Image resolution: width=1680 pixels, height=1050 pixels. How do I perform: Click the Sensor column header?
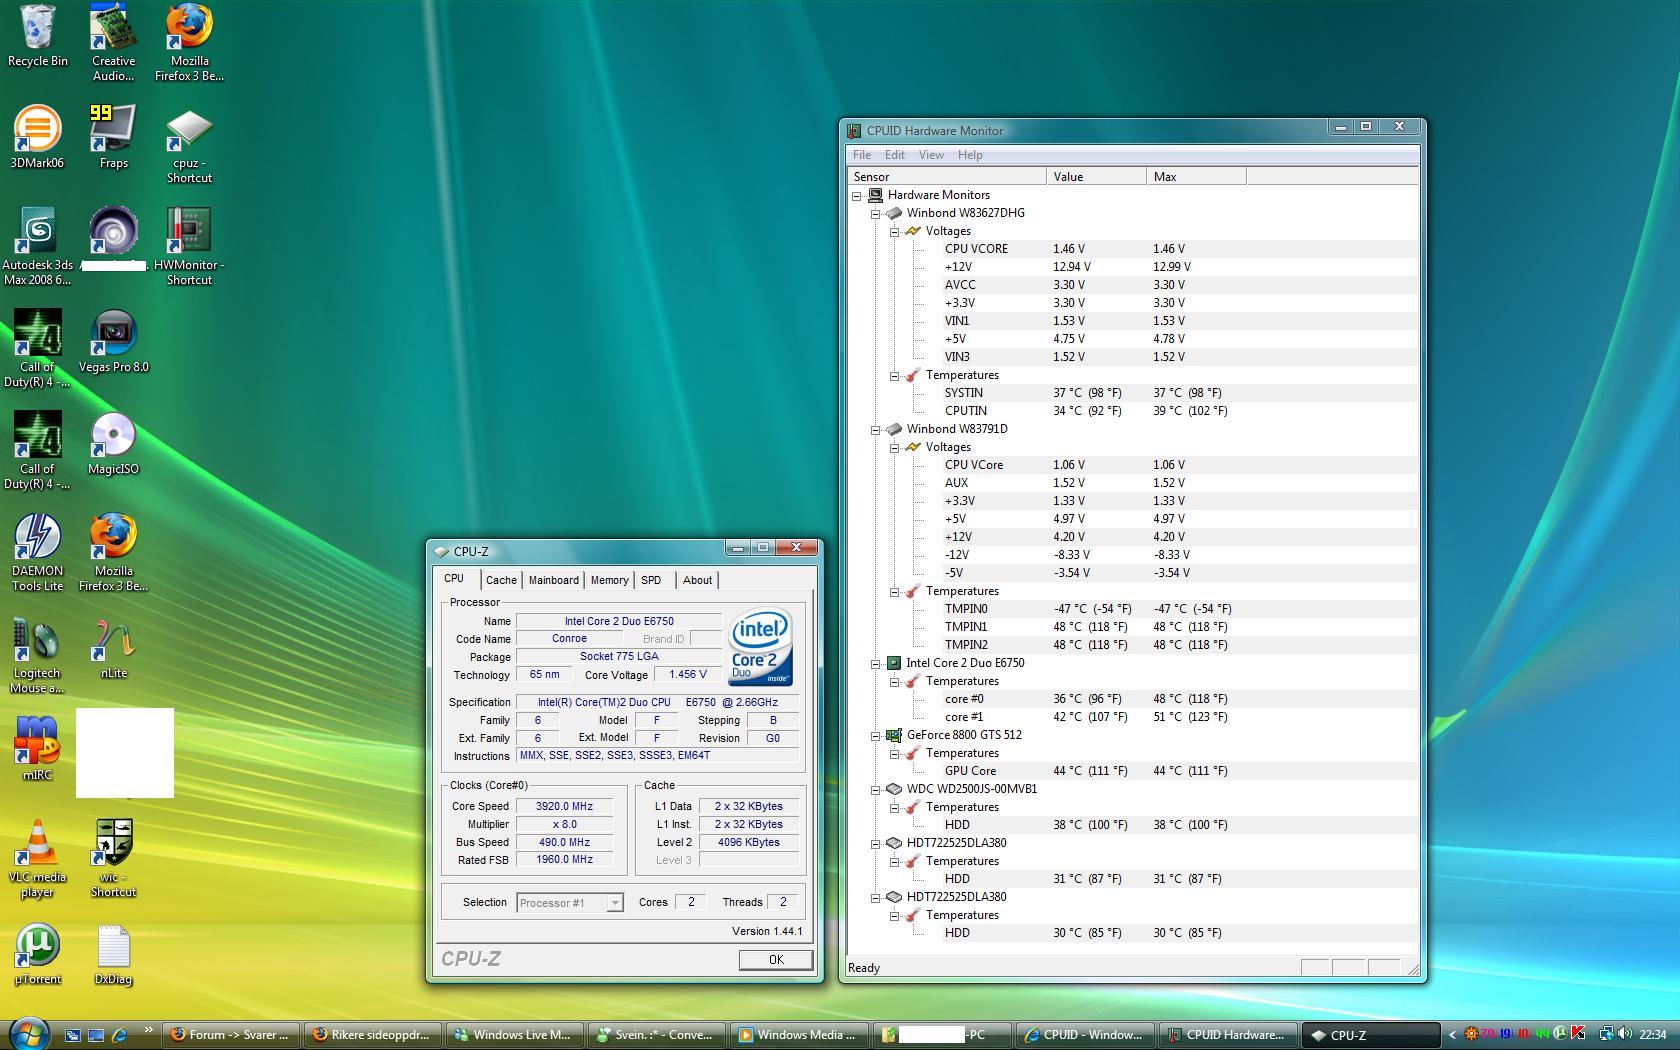click(947, 177)
